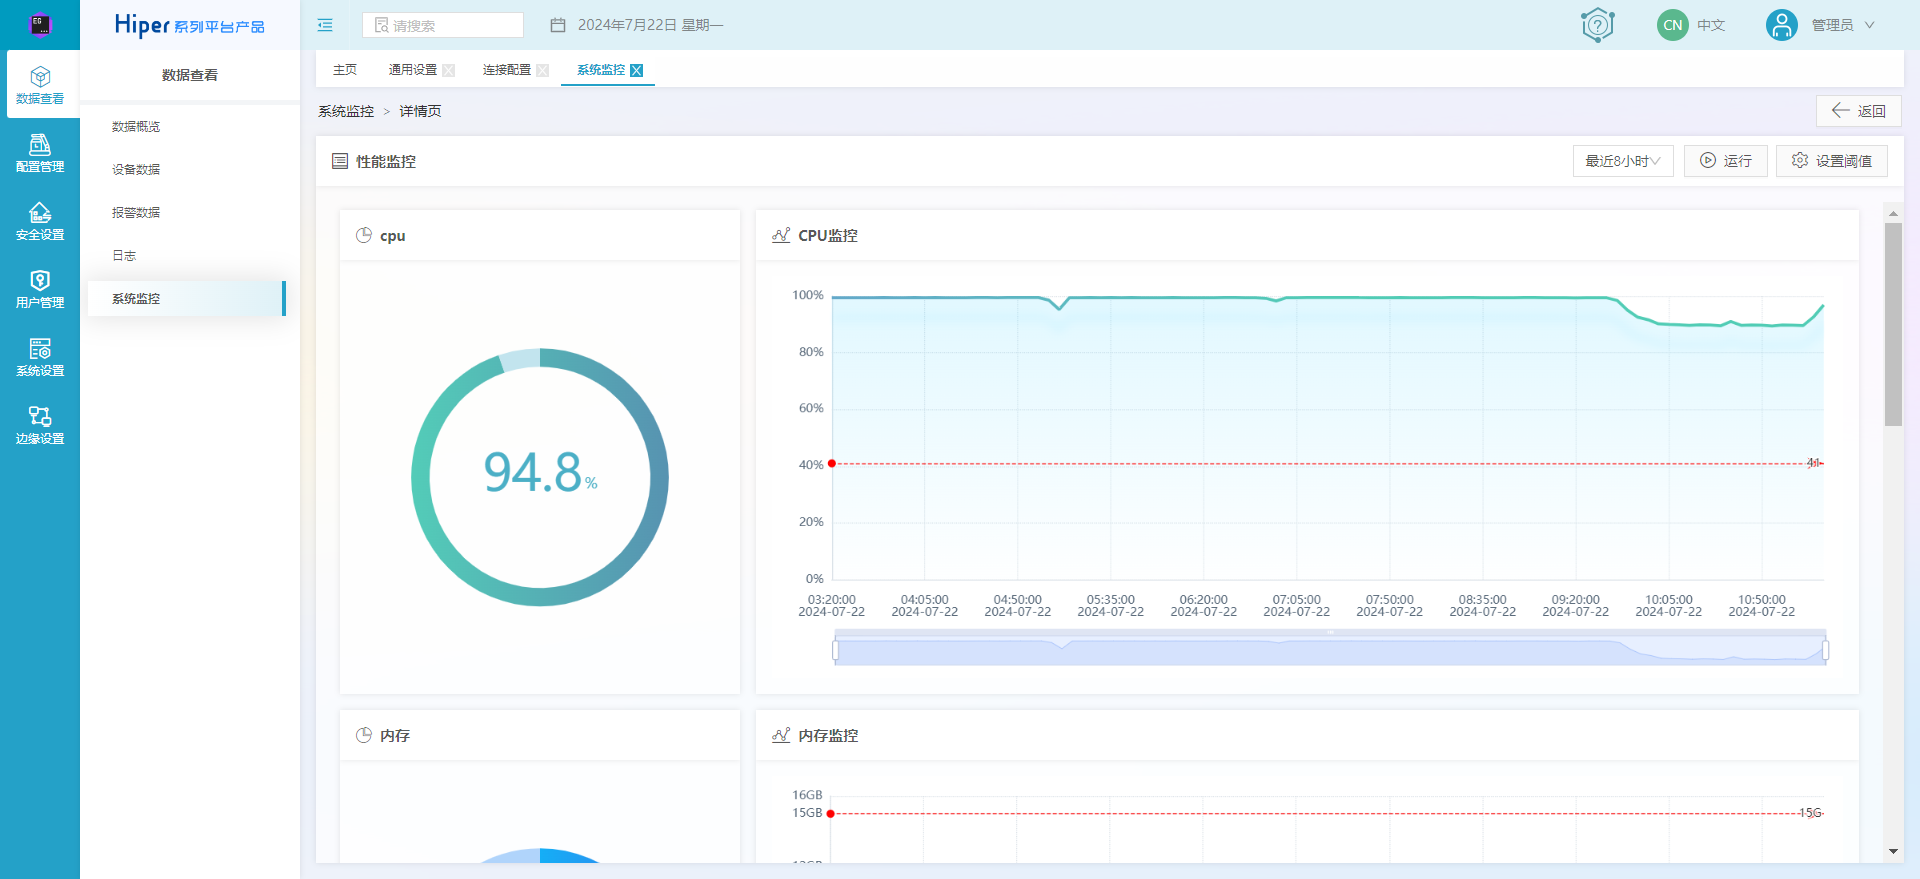The width and height of the screenshot is (1920, 879).
Task: Open 设备数据 in the side menu
Action: (136, 170)
